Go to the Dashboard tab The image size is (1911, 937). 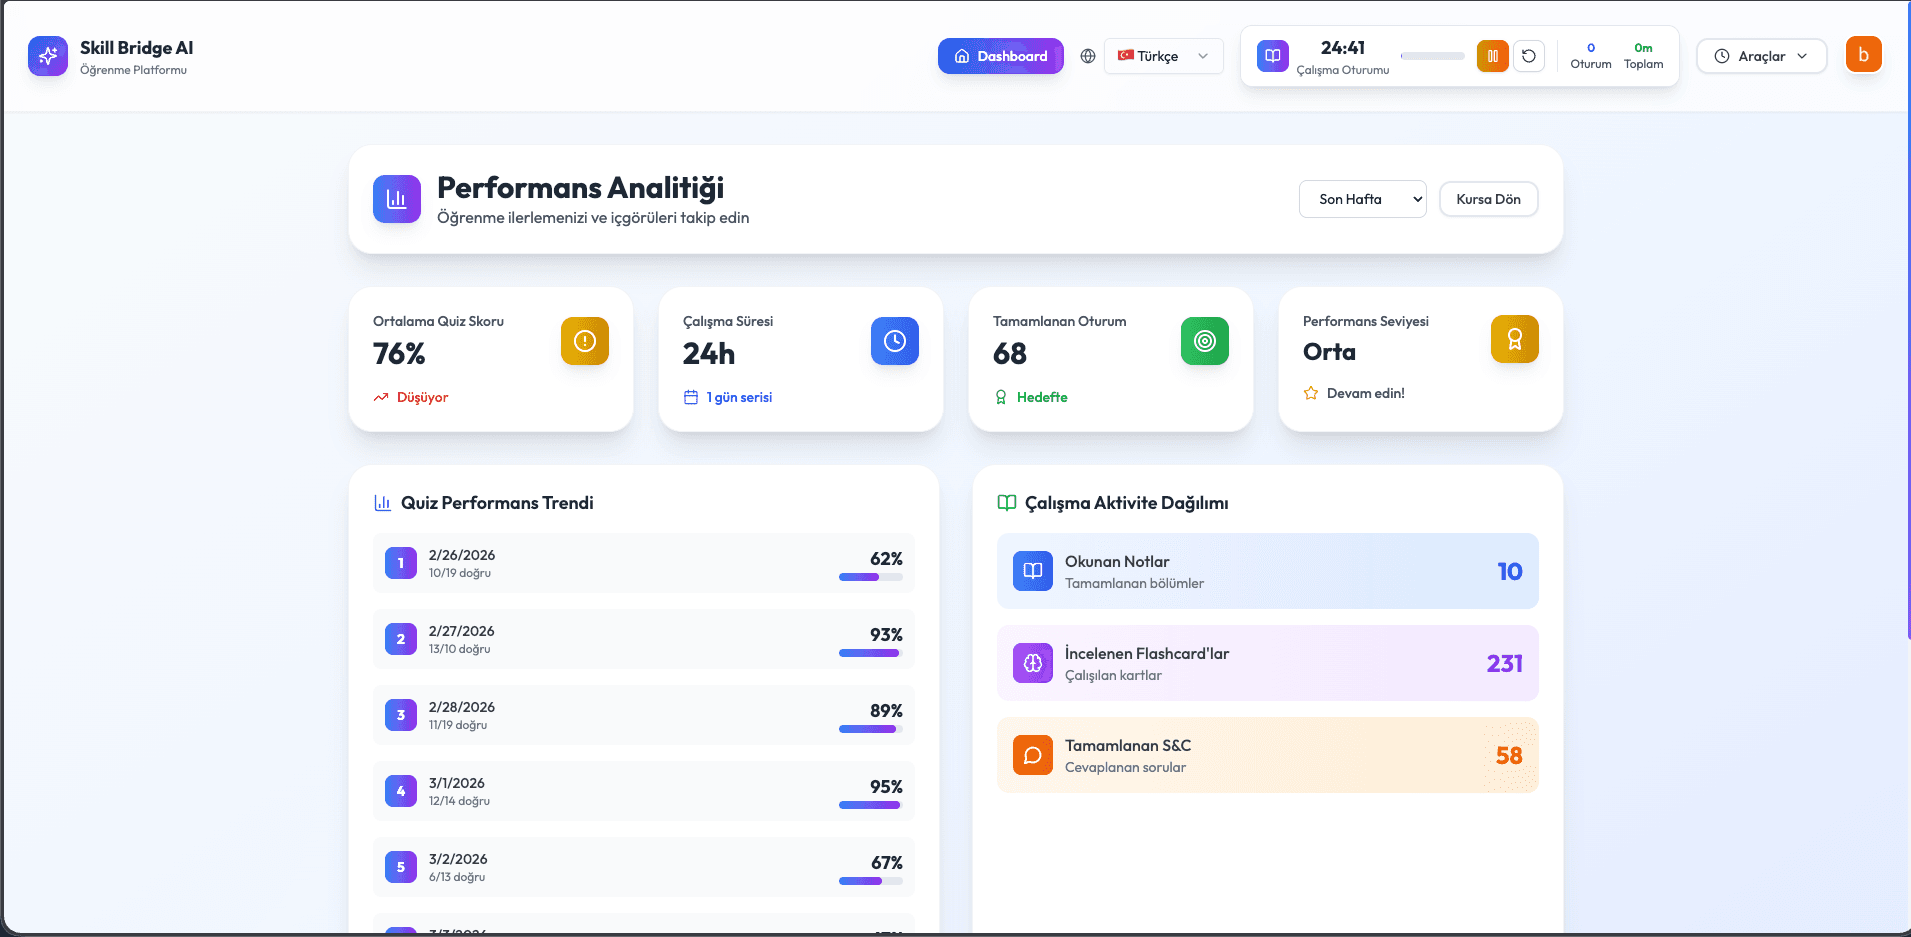point(1000,56)
